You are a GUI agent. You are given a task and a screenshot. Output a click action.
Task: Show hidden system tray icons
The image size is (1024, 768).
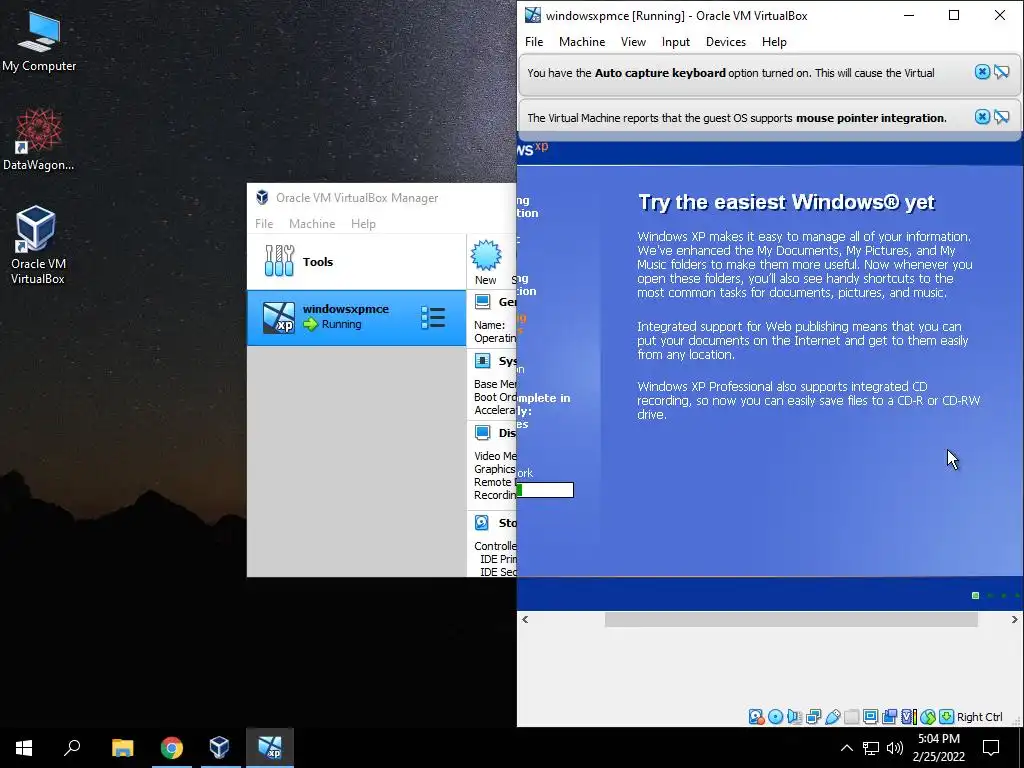pos(846,748)
